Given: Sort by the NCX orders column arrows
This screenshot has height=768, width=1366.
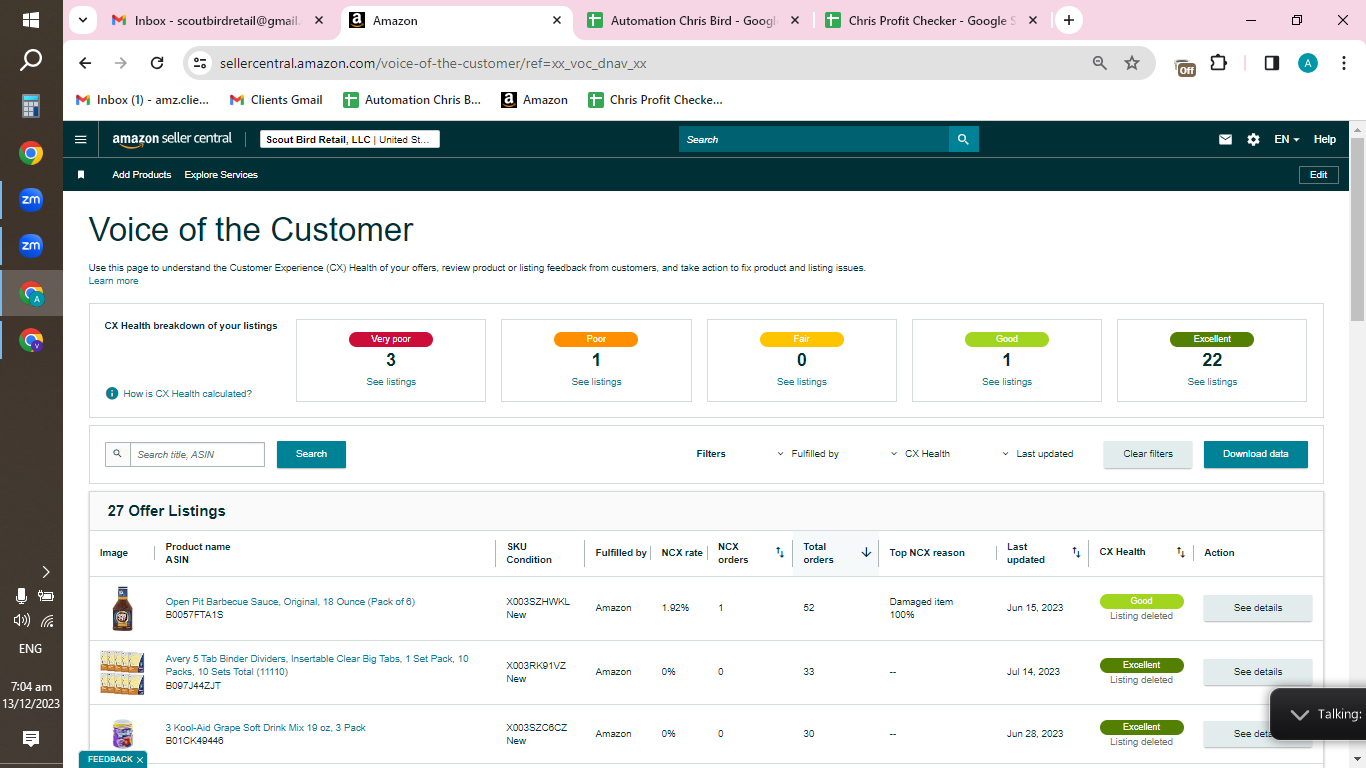Looking at the screenshot, I should click(x=780, y=552).
